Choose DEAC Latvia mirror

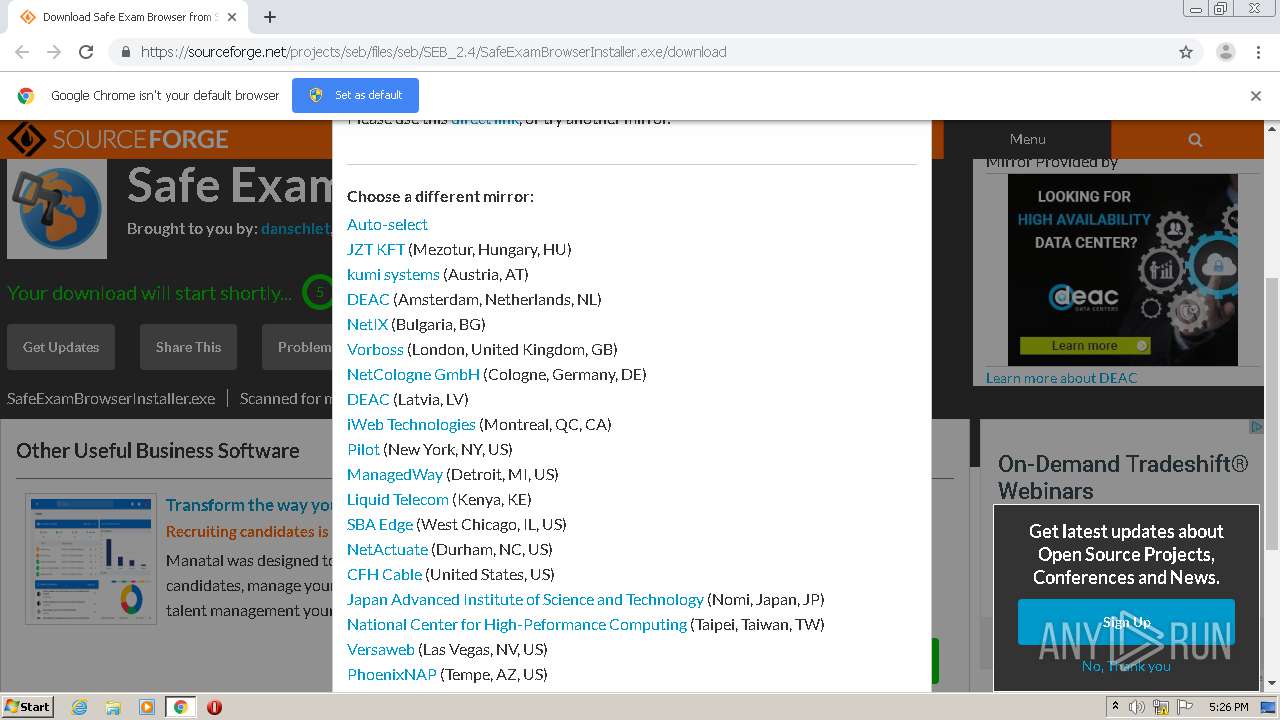tap(368, 399)
